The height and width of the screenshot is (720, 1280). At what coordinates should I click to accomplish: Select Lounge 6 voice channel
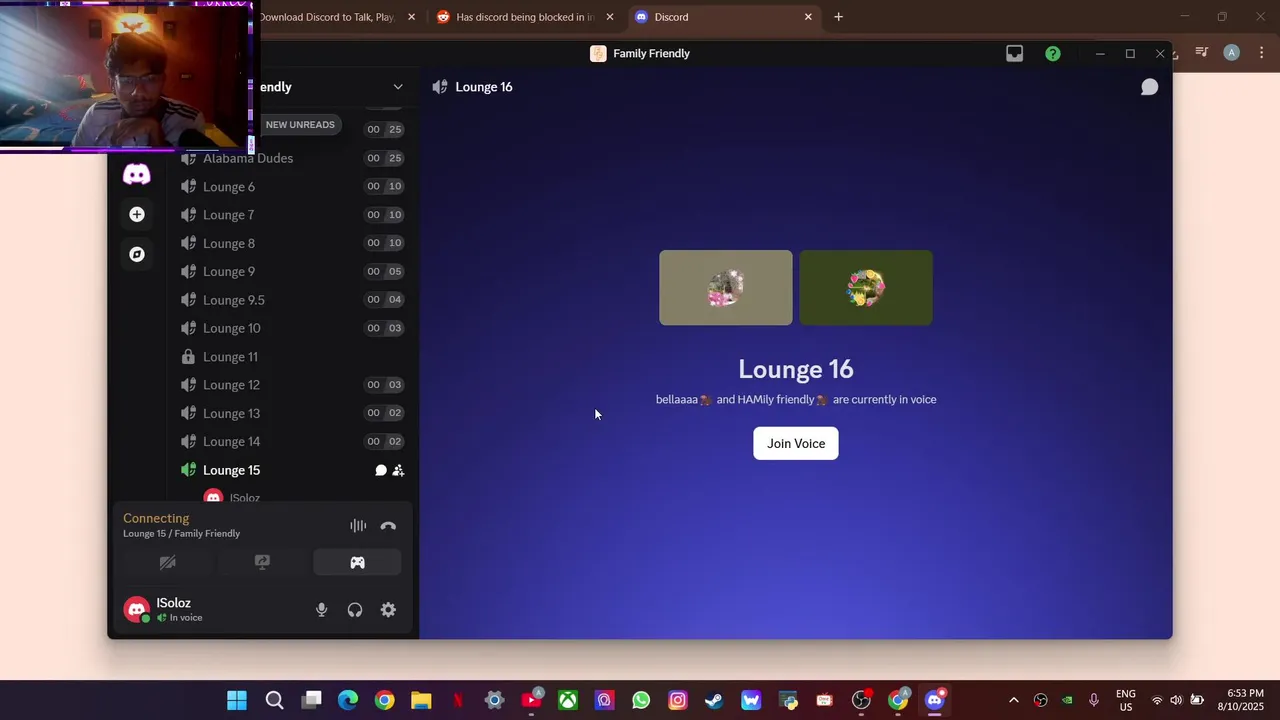coord(292,187)
